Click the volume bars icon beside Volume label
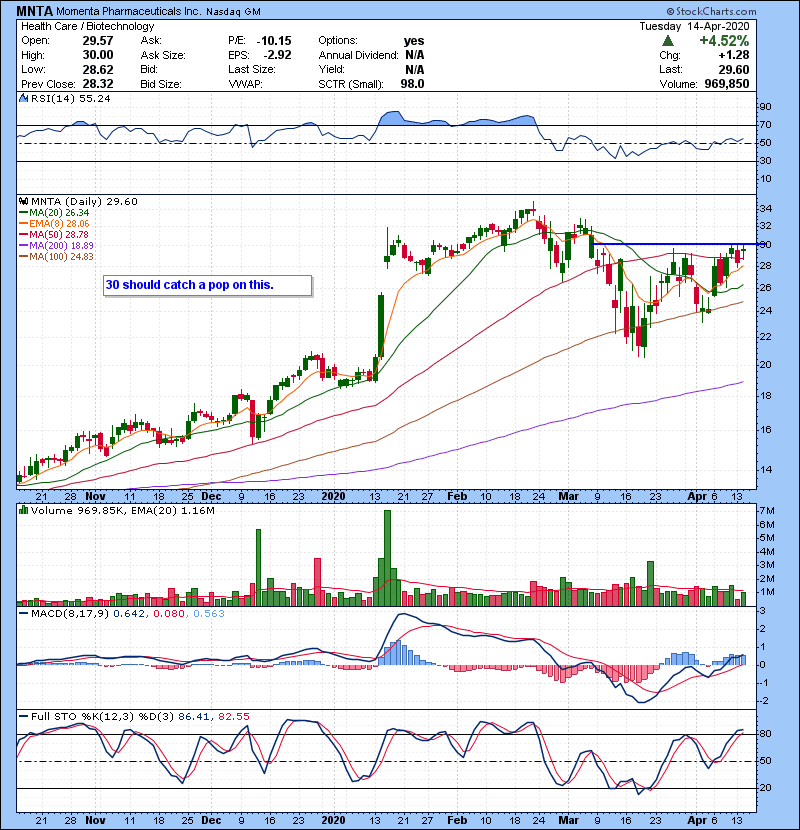 click(23, 510)
